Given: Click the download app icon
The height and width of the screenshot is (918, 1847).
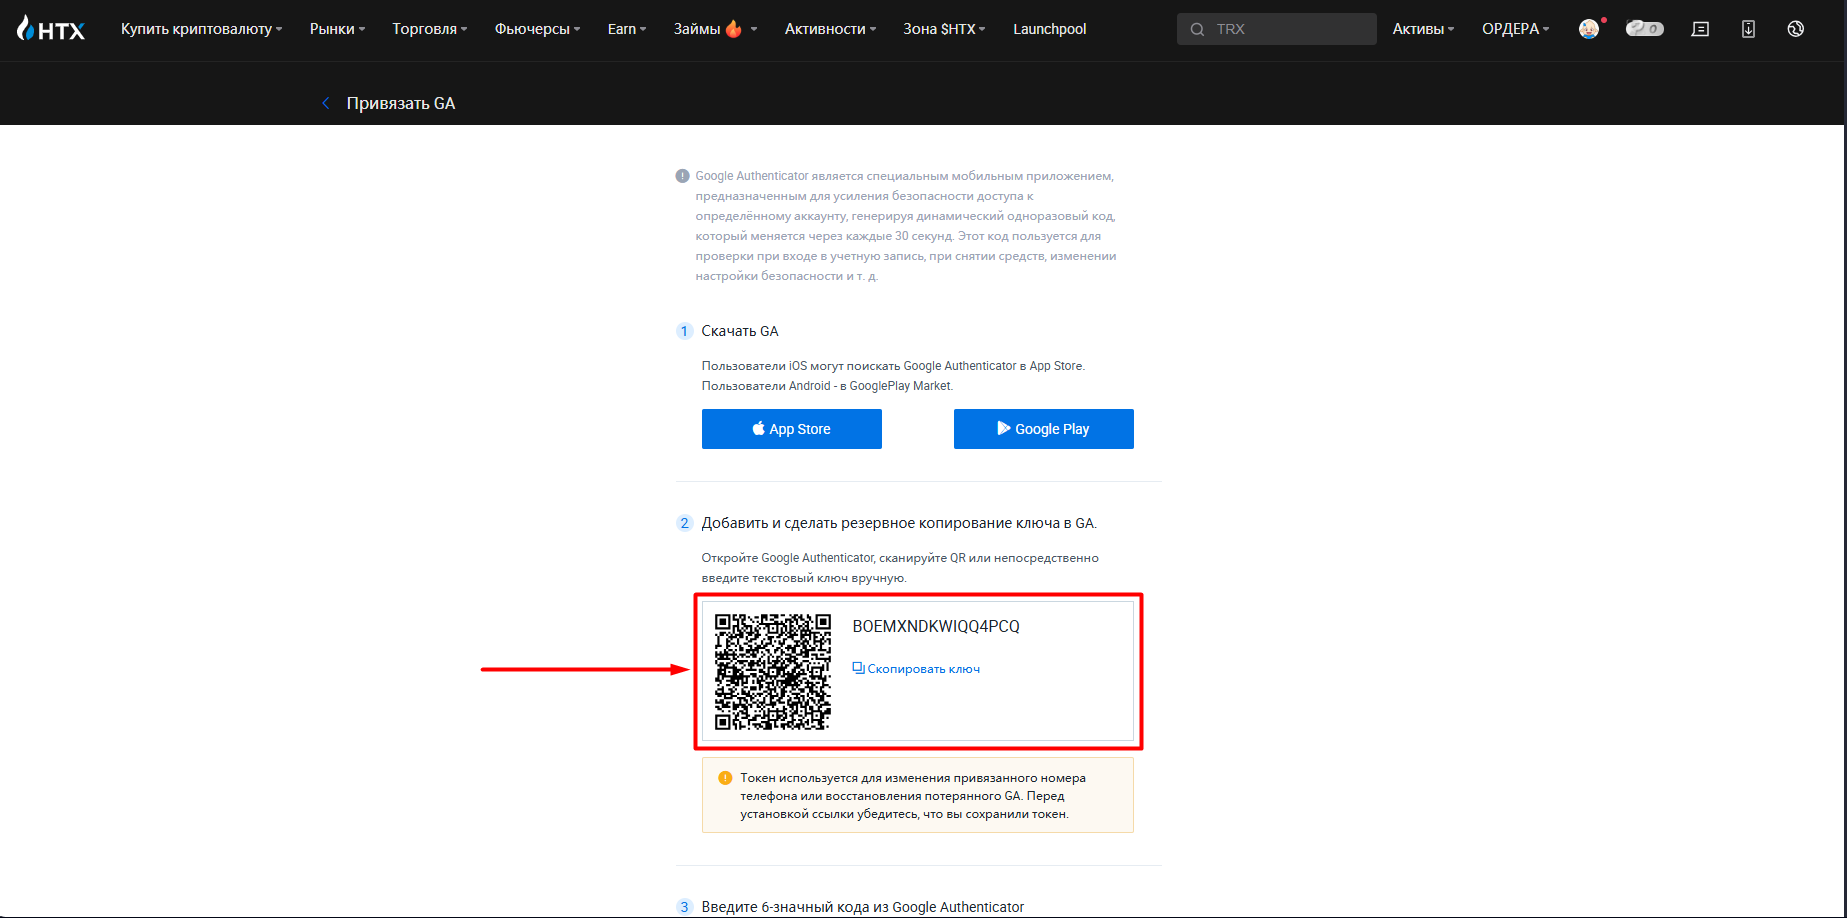Looking at the screenshot, I should tap(1748, 29).
